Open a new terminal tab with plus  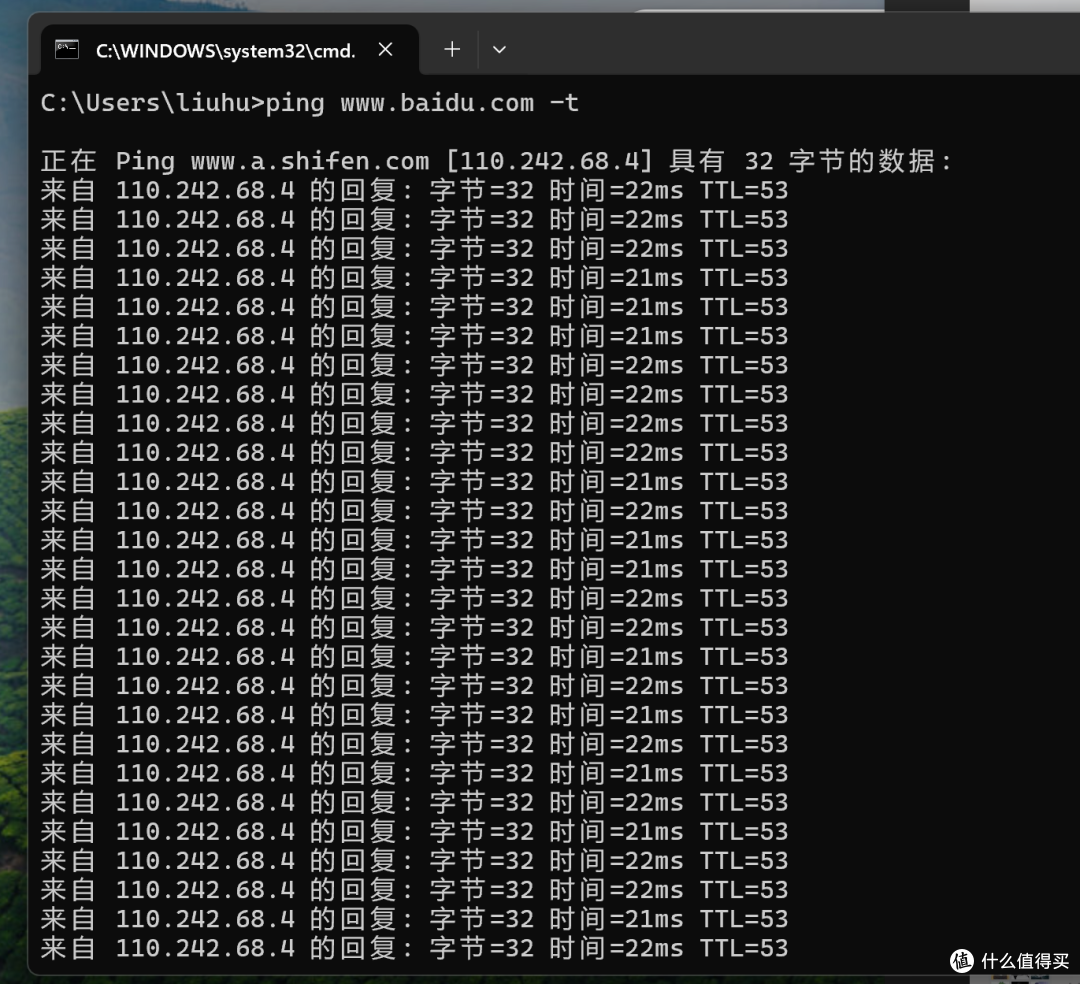pyautogui.click(x=452, y=50)
